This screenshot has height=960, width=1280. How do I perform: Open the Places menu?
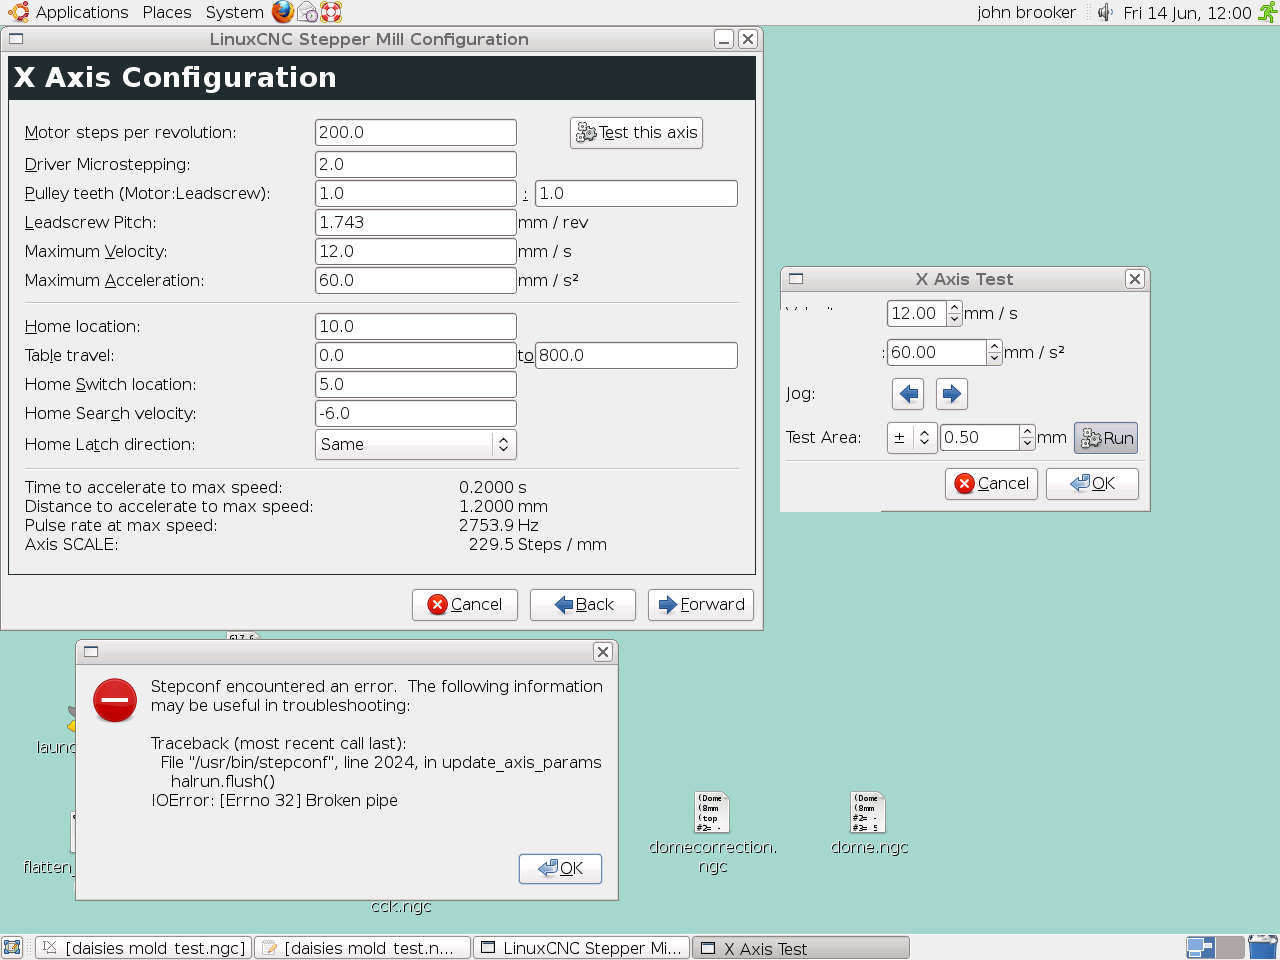(167, 12)
